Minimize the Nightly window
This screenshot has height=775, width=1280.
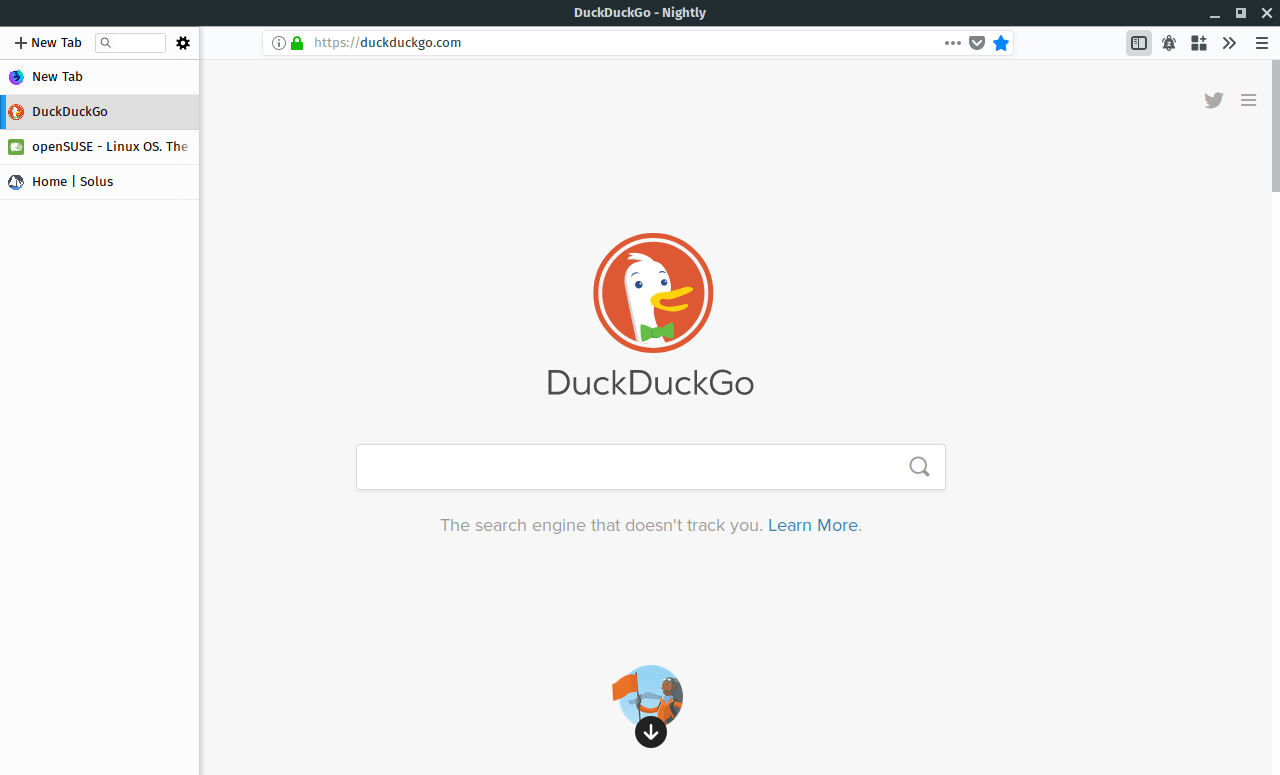click(1216, 13)
